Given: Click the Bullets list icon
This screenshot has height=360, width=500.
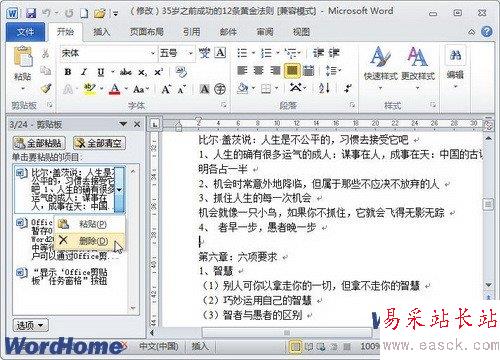Looking at the screenshot, I should [242, 53].
